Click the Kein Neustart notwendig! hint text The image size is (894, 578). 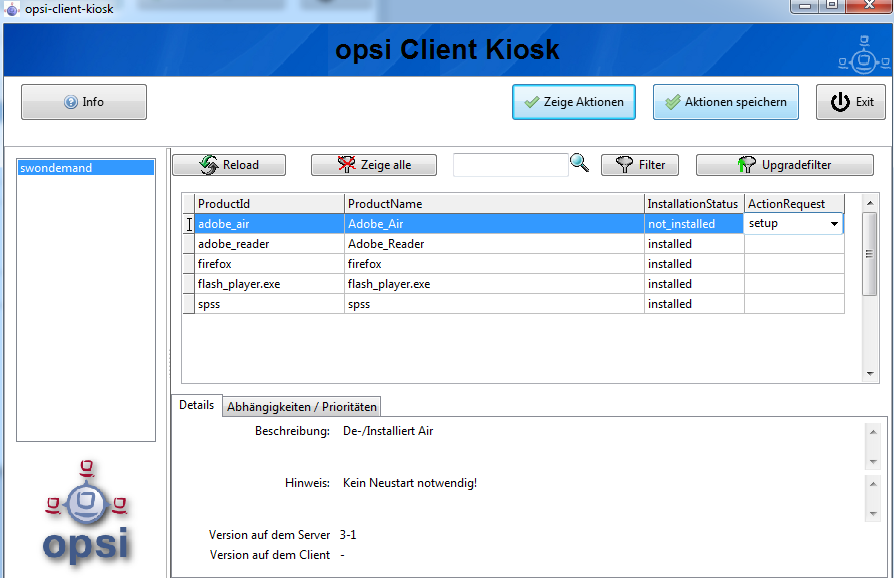tap(410, 483)
